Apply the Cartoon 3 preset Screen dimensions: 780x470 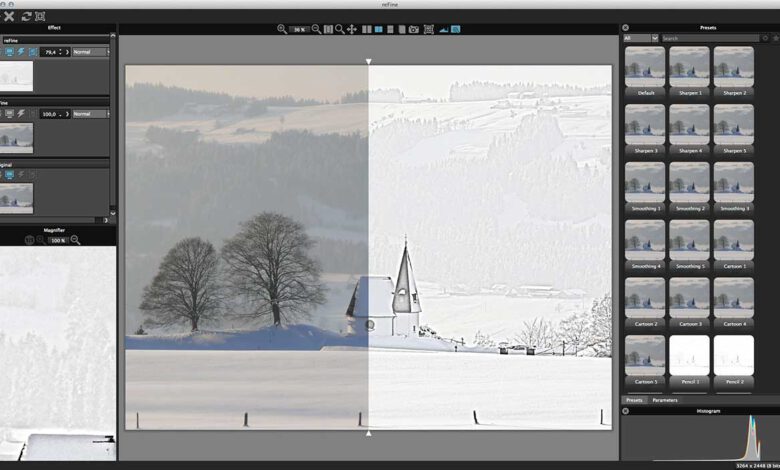point(689,301)
